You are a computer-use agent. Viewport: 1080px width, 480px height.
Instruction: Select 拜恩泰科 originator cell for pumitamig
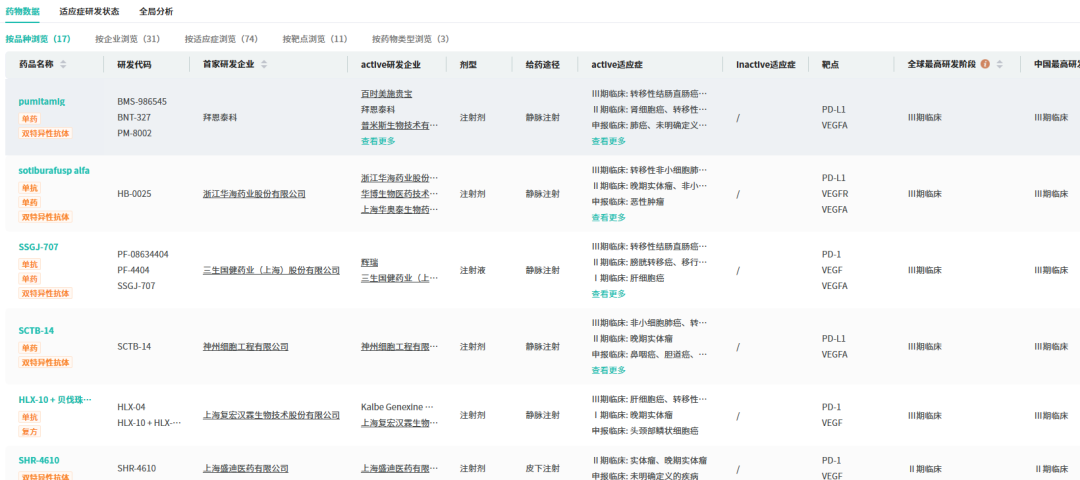point(220,118)
